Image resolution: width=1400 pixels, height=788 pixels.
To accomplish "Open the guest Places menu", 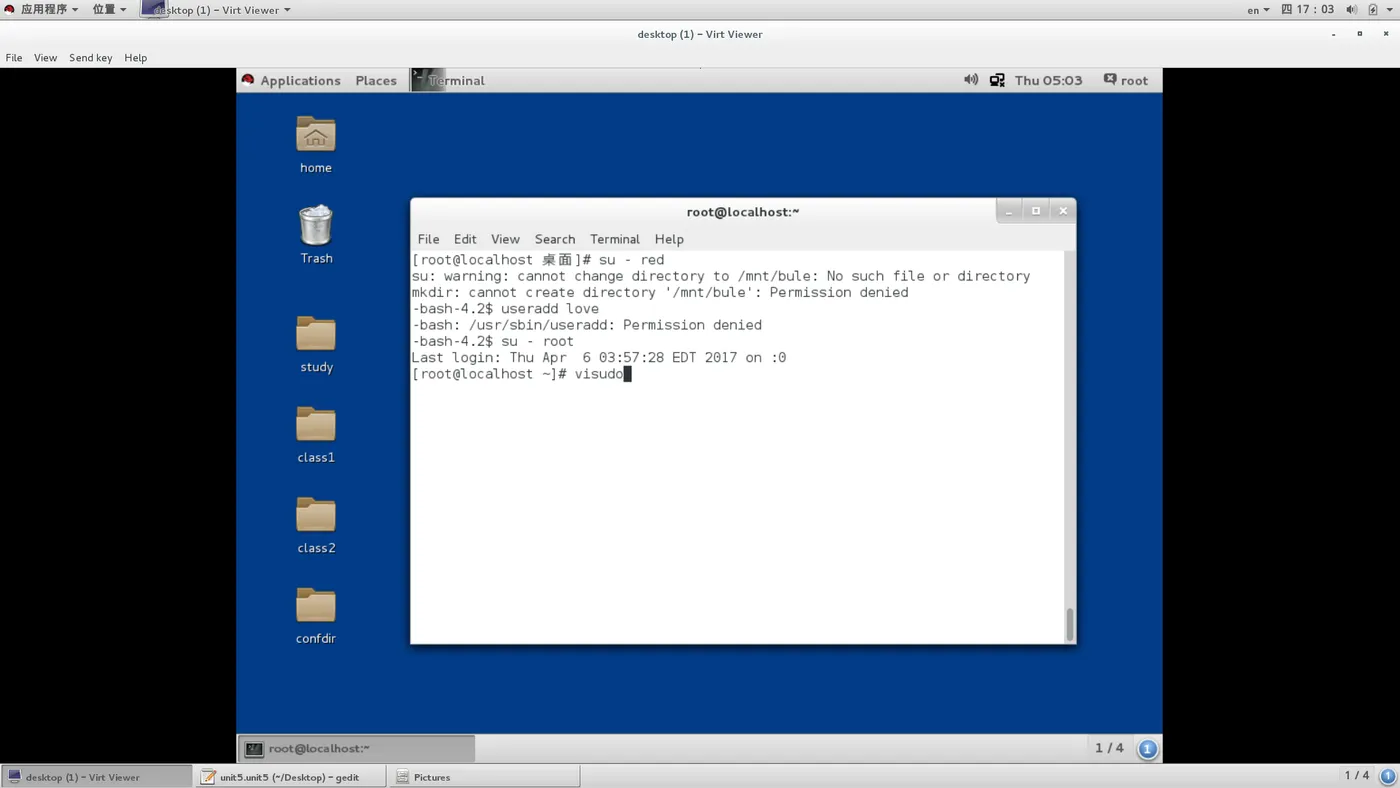I will 376,80.
